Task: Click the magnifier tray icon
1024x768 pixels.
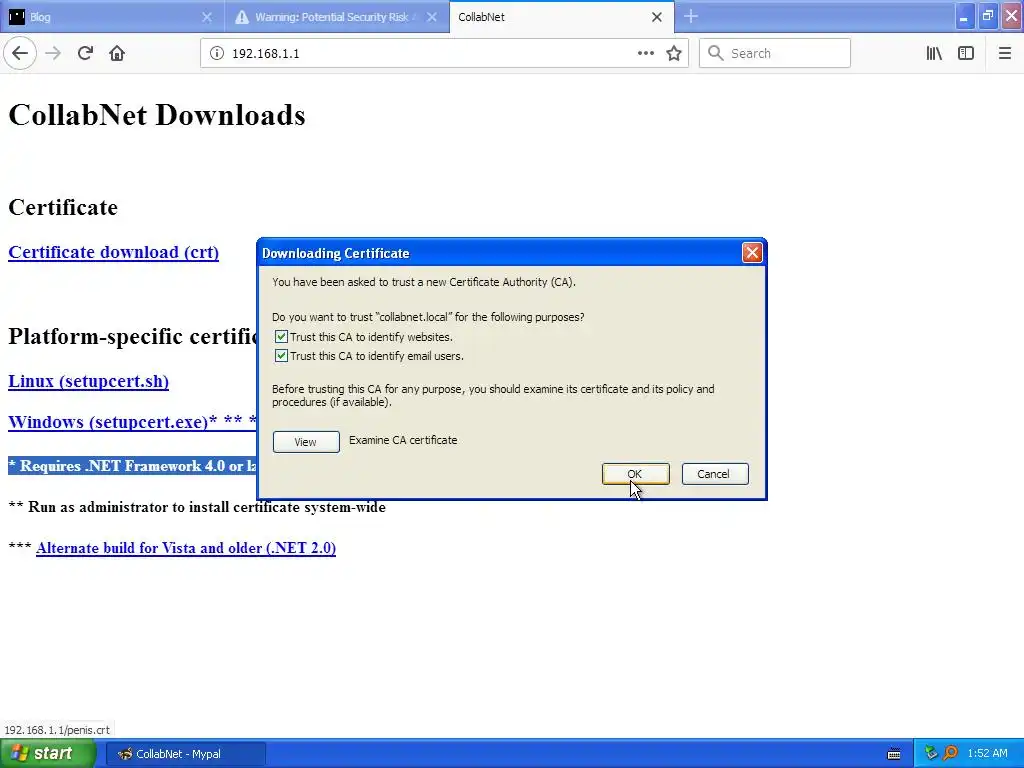Action: 950,754
